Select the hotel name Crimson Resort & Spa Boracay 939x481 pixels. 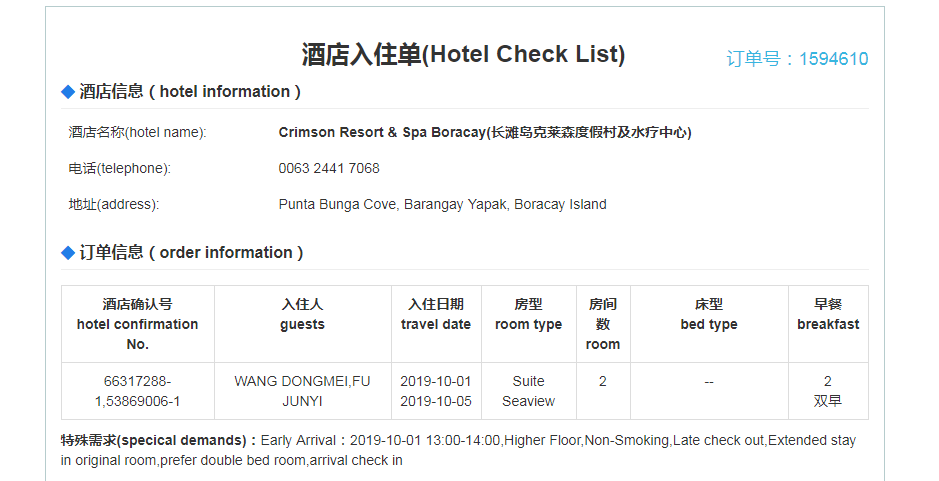coord(485,132)
